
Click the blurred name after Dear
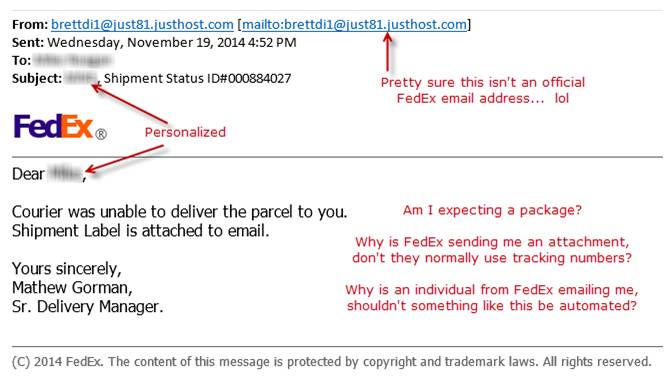[65, 174]
